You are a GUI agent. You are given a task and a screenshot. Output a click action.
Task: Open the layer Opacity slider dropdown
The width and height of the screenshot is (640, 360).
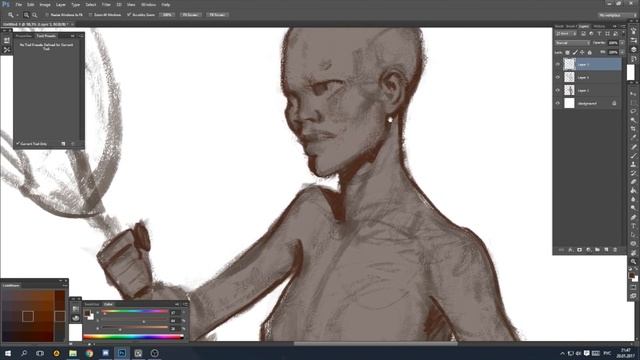[x=622, y=43]
